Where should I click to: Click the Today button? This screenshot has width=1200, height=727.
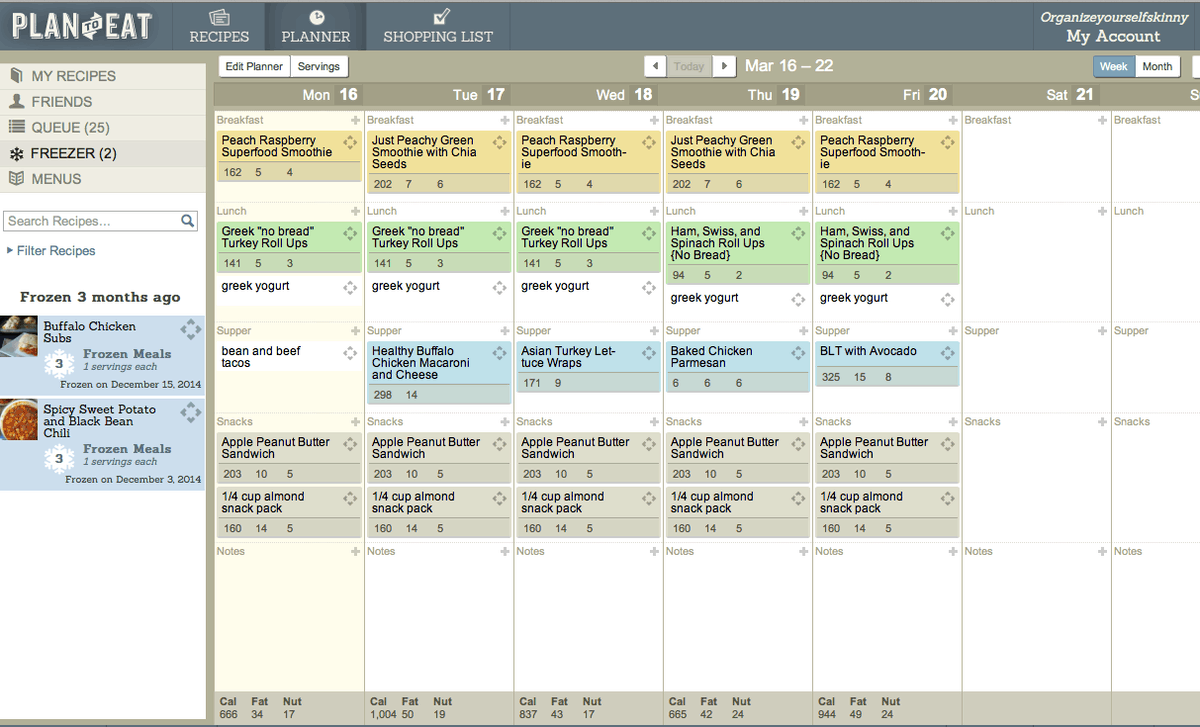[689, 66]
